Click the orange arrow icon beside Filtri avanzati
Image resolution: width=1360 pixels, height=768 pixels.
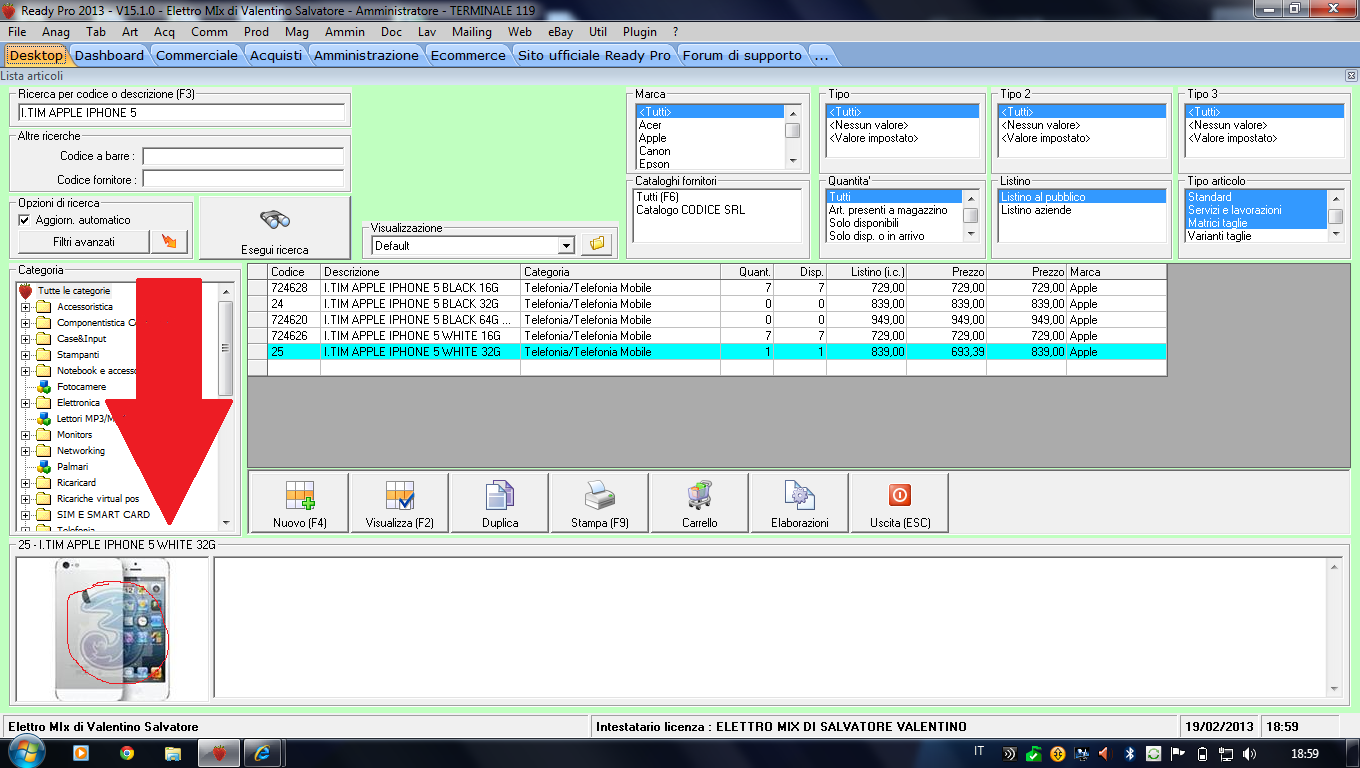click(x=169, y=242)
